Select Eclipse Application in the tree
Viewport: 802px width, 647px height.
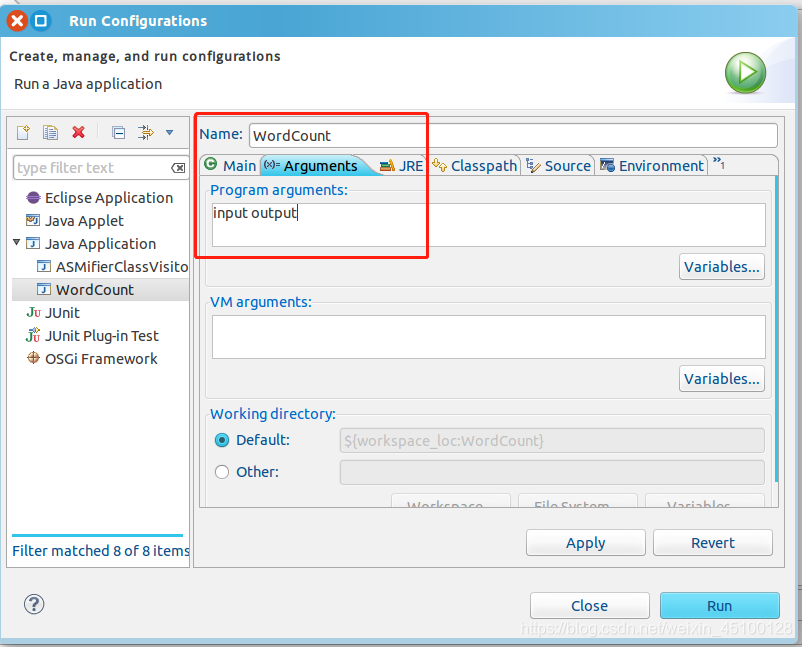109,198
